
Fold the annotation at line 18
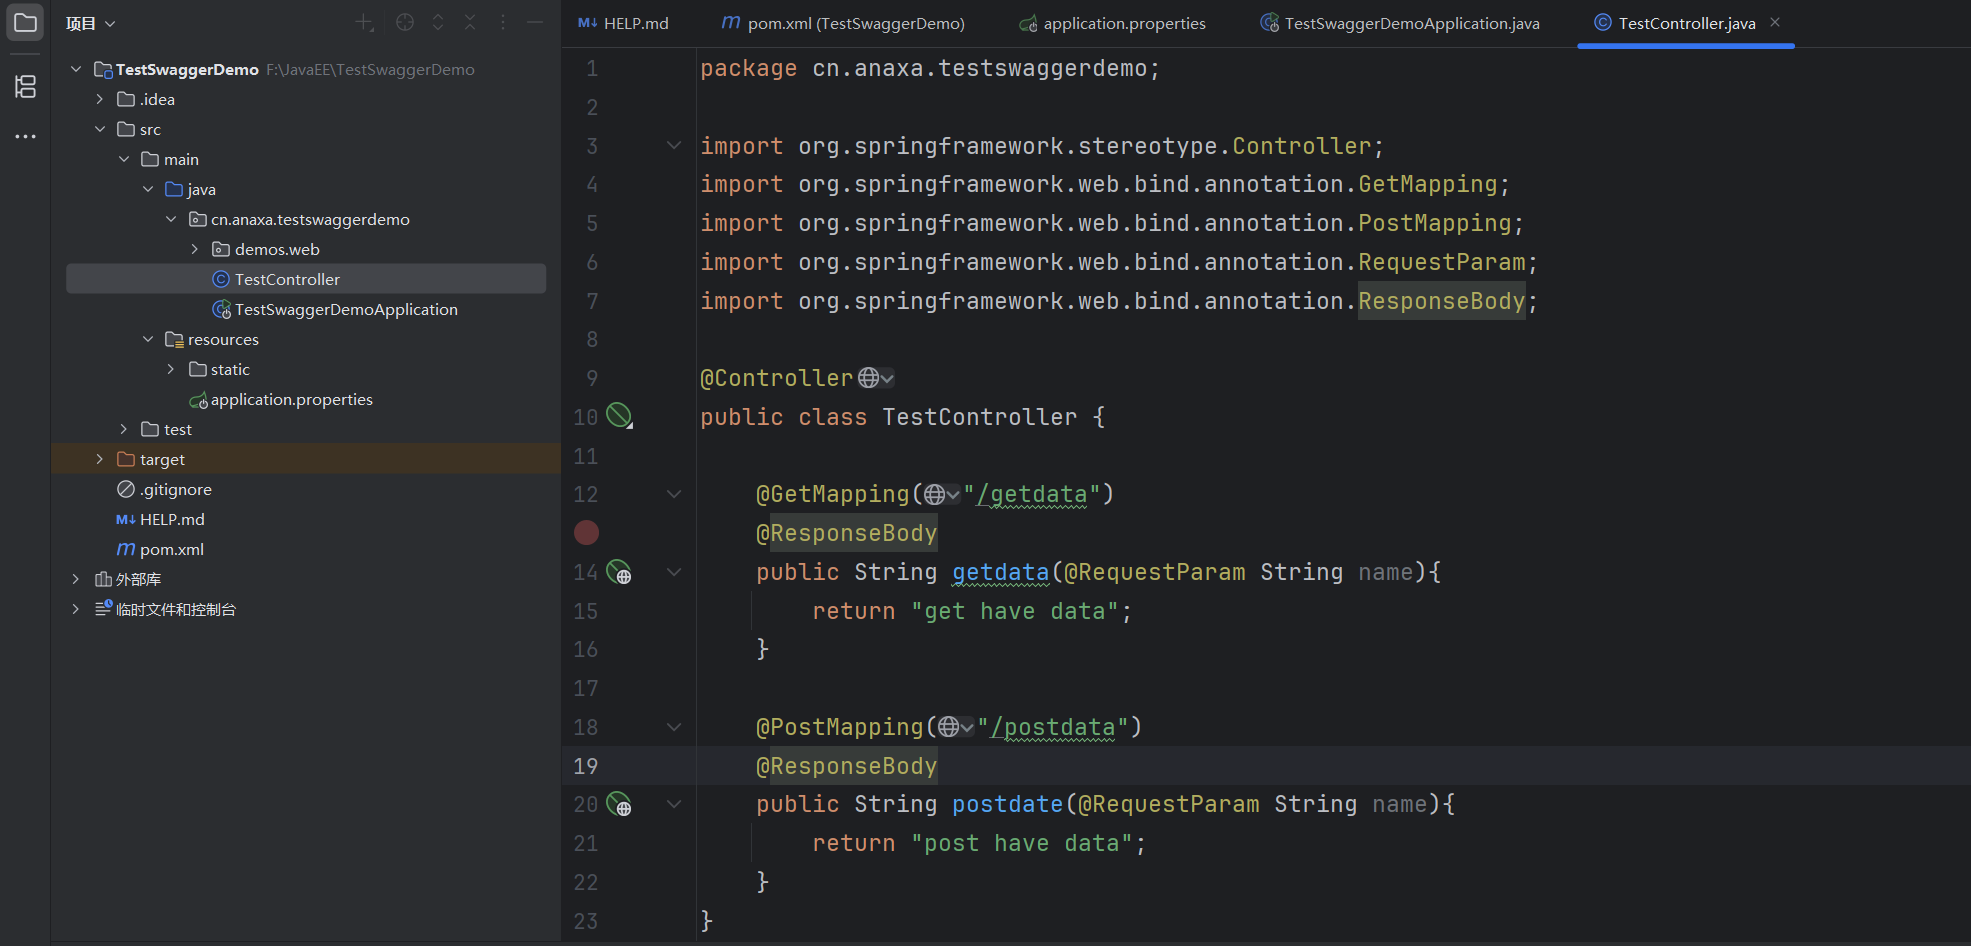point(674,727)
